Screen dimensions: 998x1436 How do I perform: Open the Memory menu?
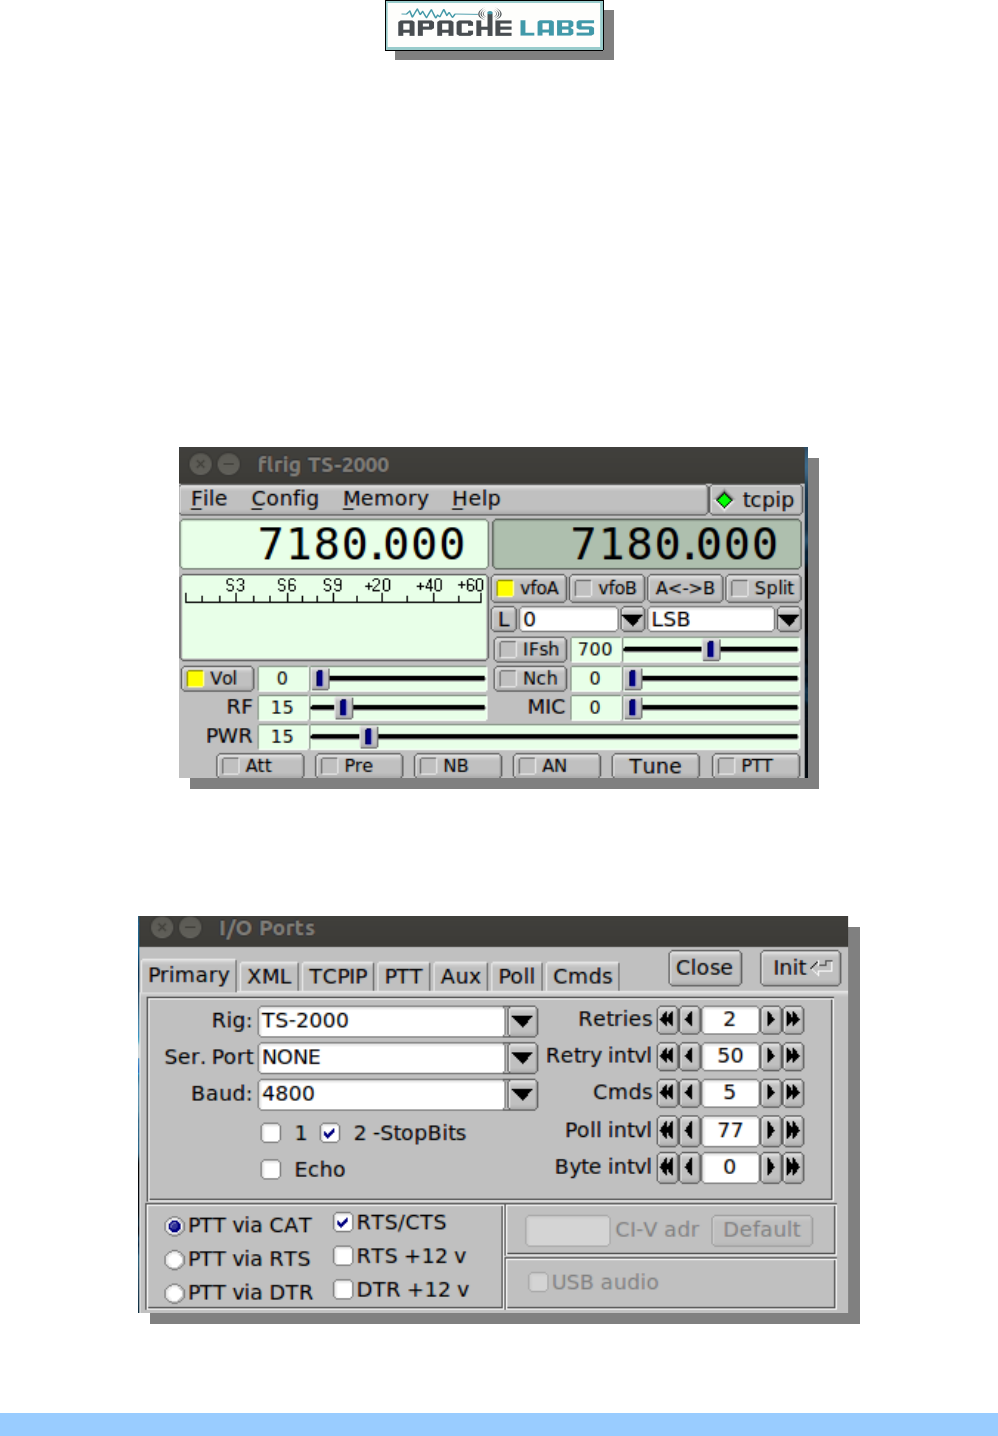385,499
